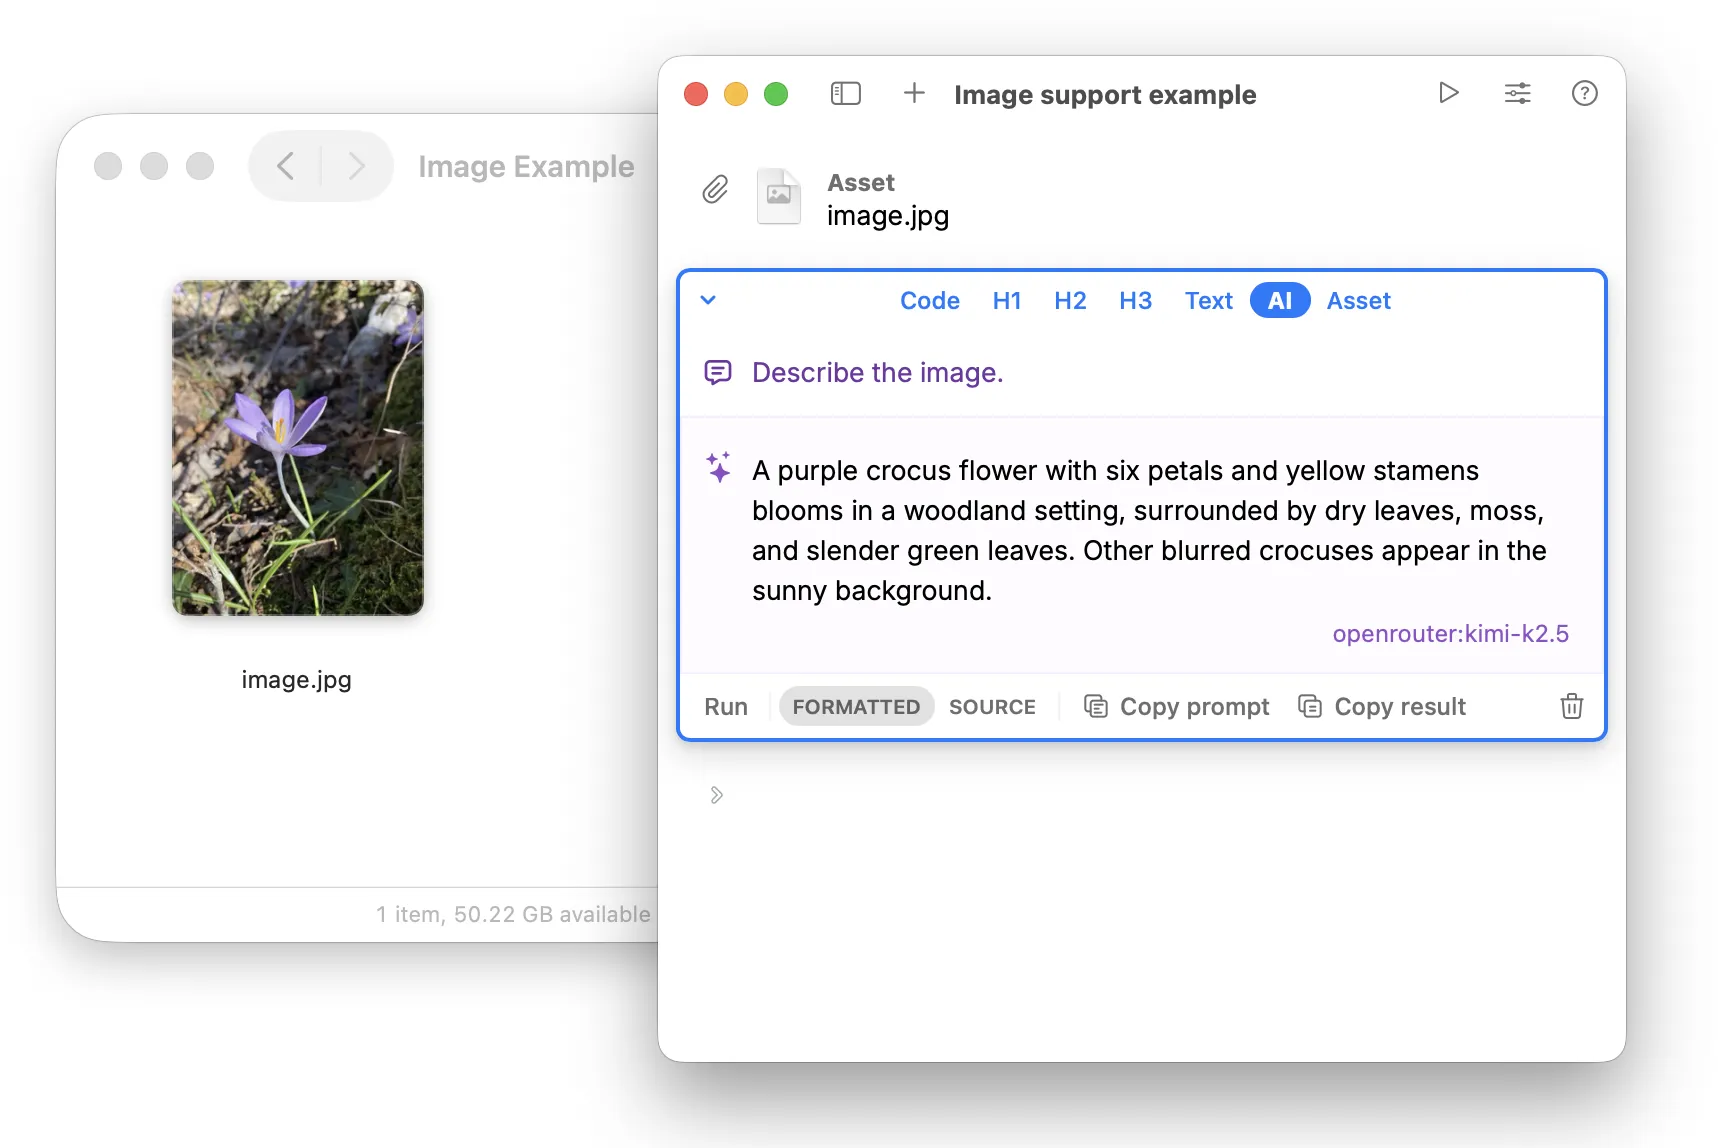Add a new document with the plus icon
The image size is (1718, 1148).
point(914,93)
